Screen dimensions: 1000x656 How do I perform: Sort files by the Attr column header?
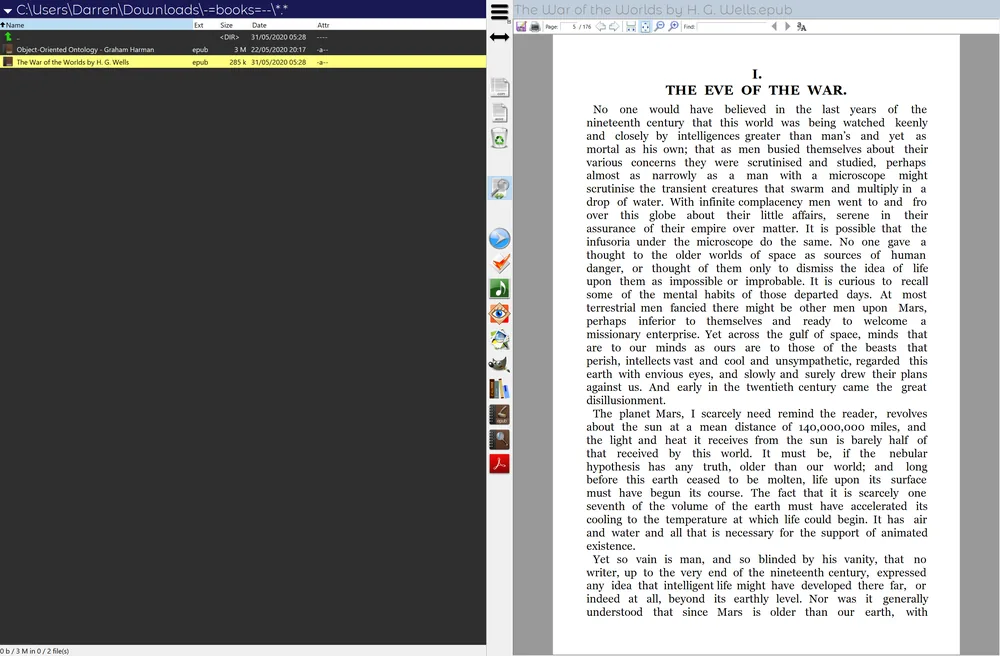(x=323, y=25)
